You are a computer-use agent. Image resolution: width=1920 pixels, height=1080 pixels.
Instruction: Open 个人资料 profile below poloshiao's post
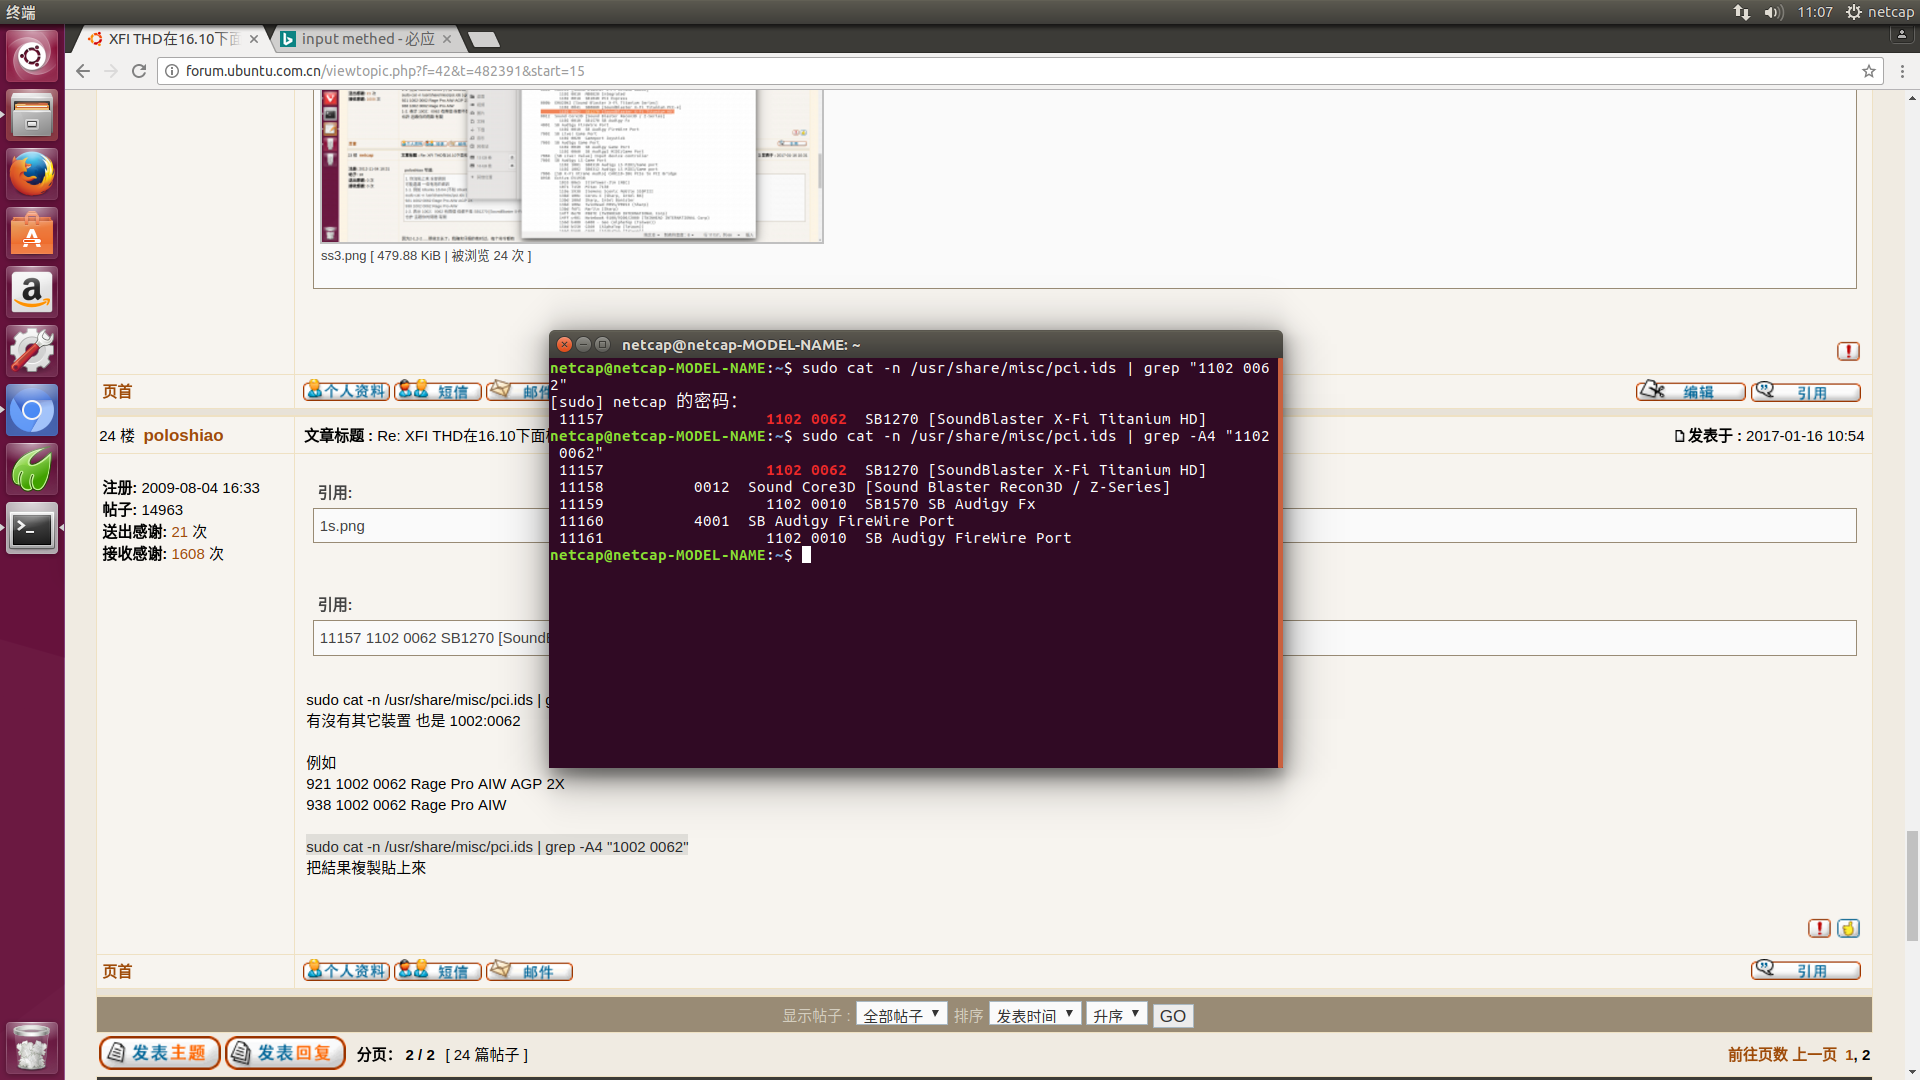[x=346, y=971]
